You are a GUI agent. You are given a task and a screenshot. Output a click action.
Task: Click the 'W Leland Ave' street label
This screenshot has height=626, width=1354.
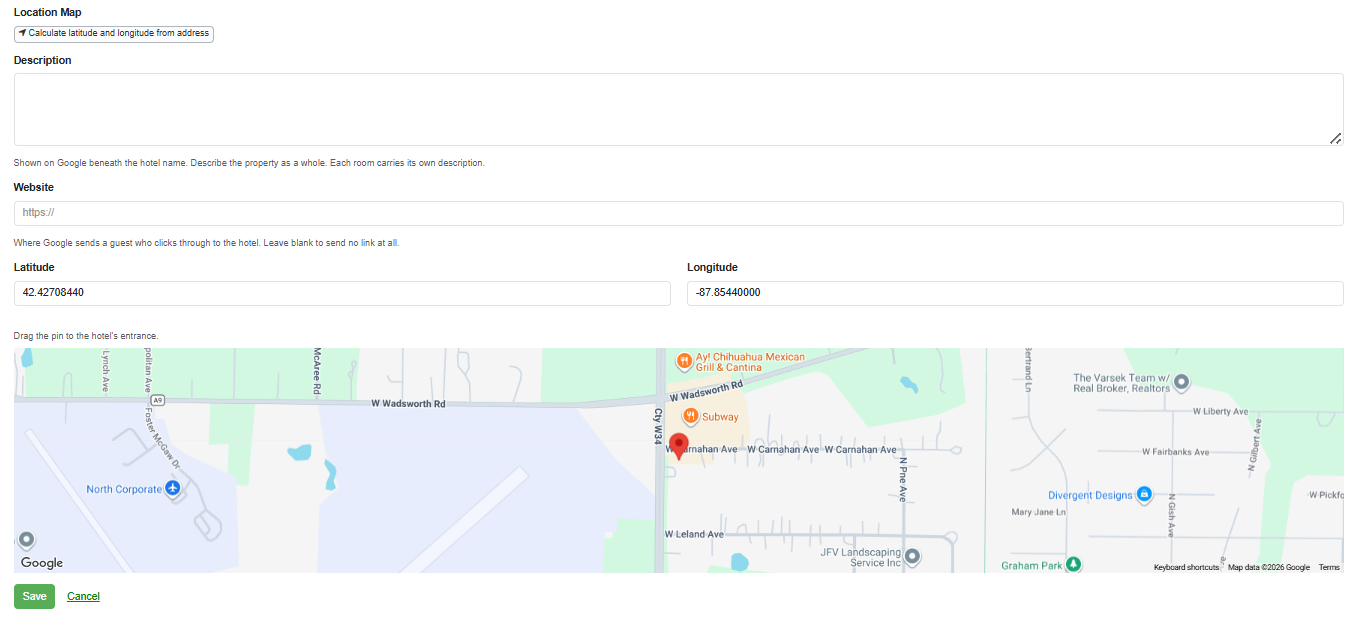(694, 534)
